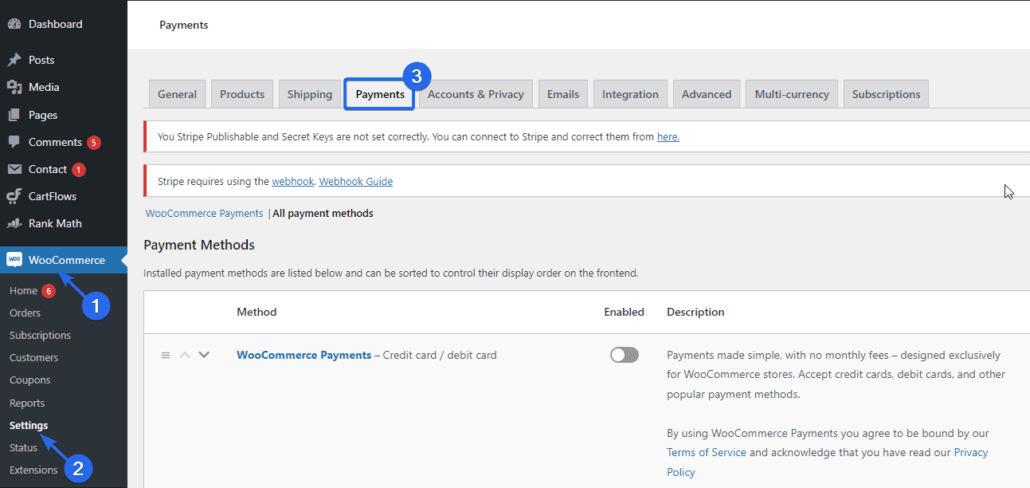
Task: Go to WooCommerce Home submenu
Action: (x=23, y=291)
